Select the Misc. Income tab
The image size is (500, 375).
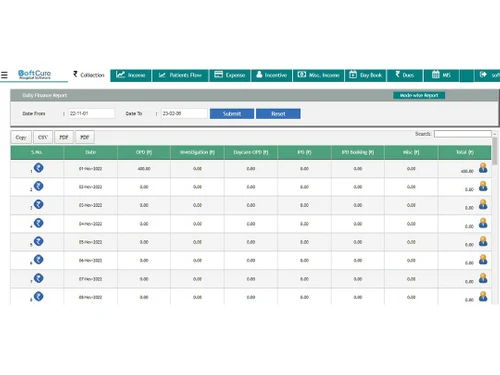click(x=318, y=75)
